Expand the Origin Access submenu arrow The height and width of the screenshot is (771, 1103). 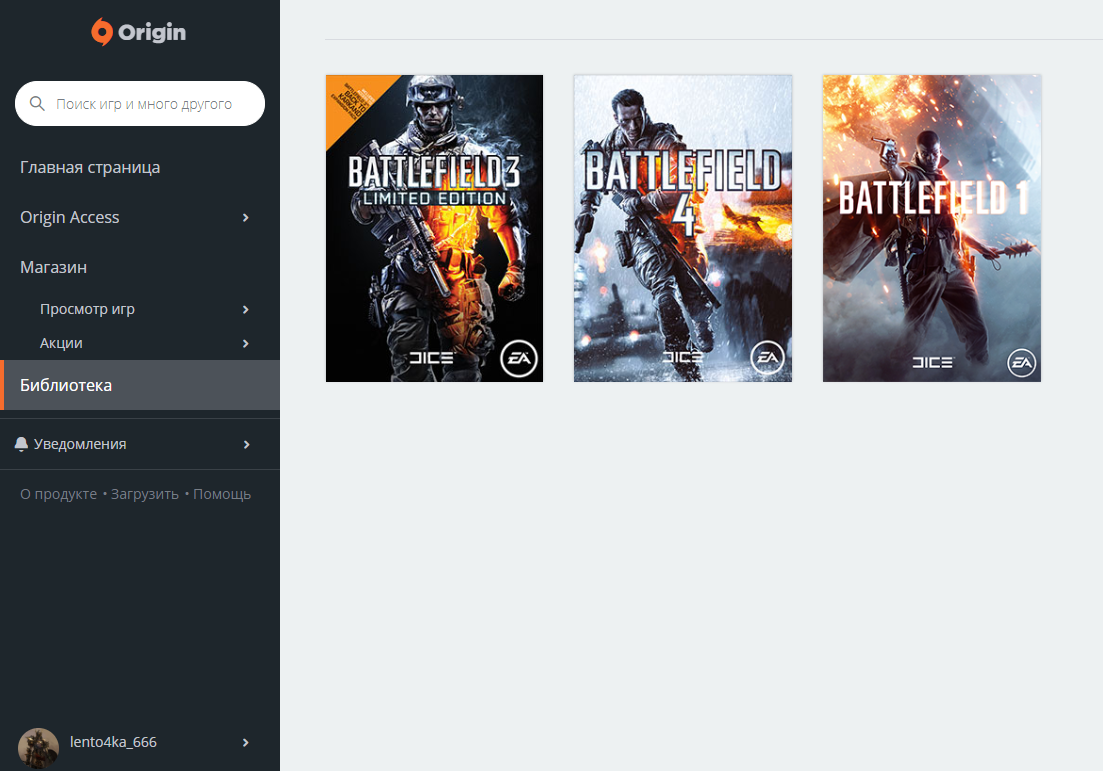tap(246, 217)
